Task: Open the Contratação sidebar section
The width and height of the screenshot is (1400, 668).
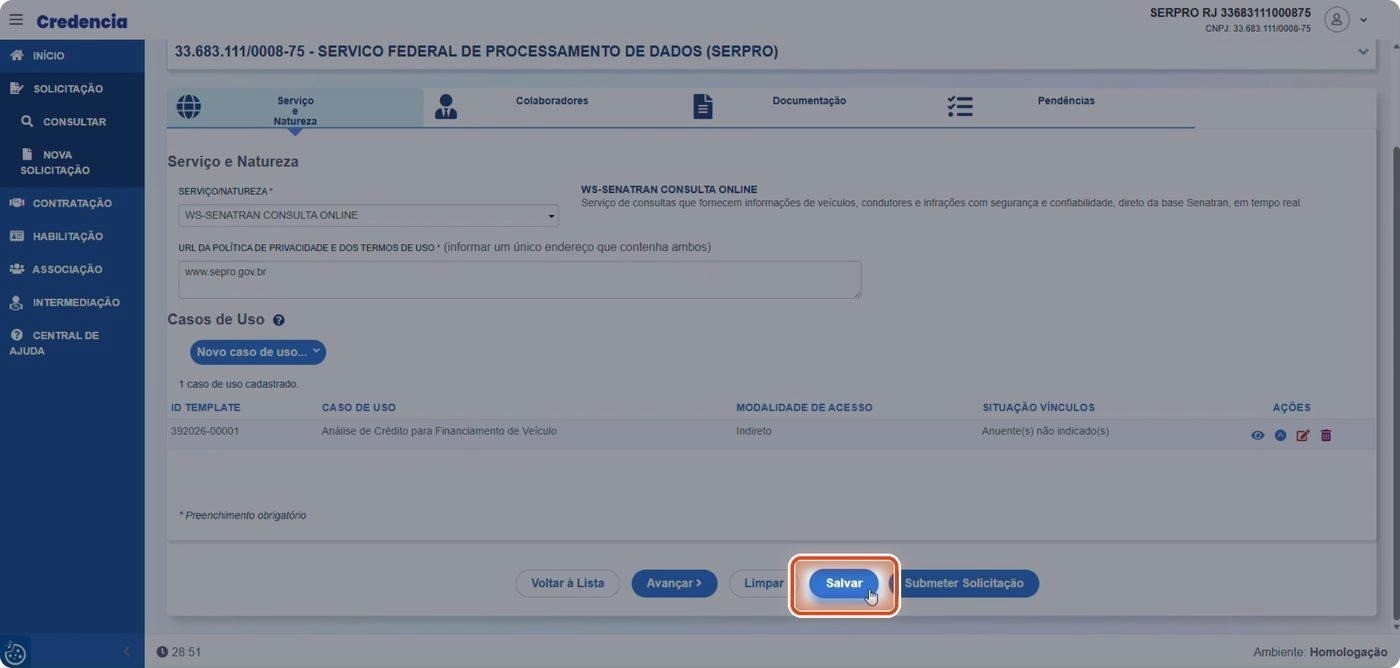Action: point(72,203)
